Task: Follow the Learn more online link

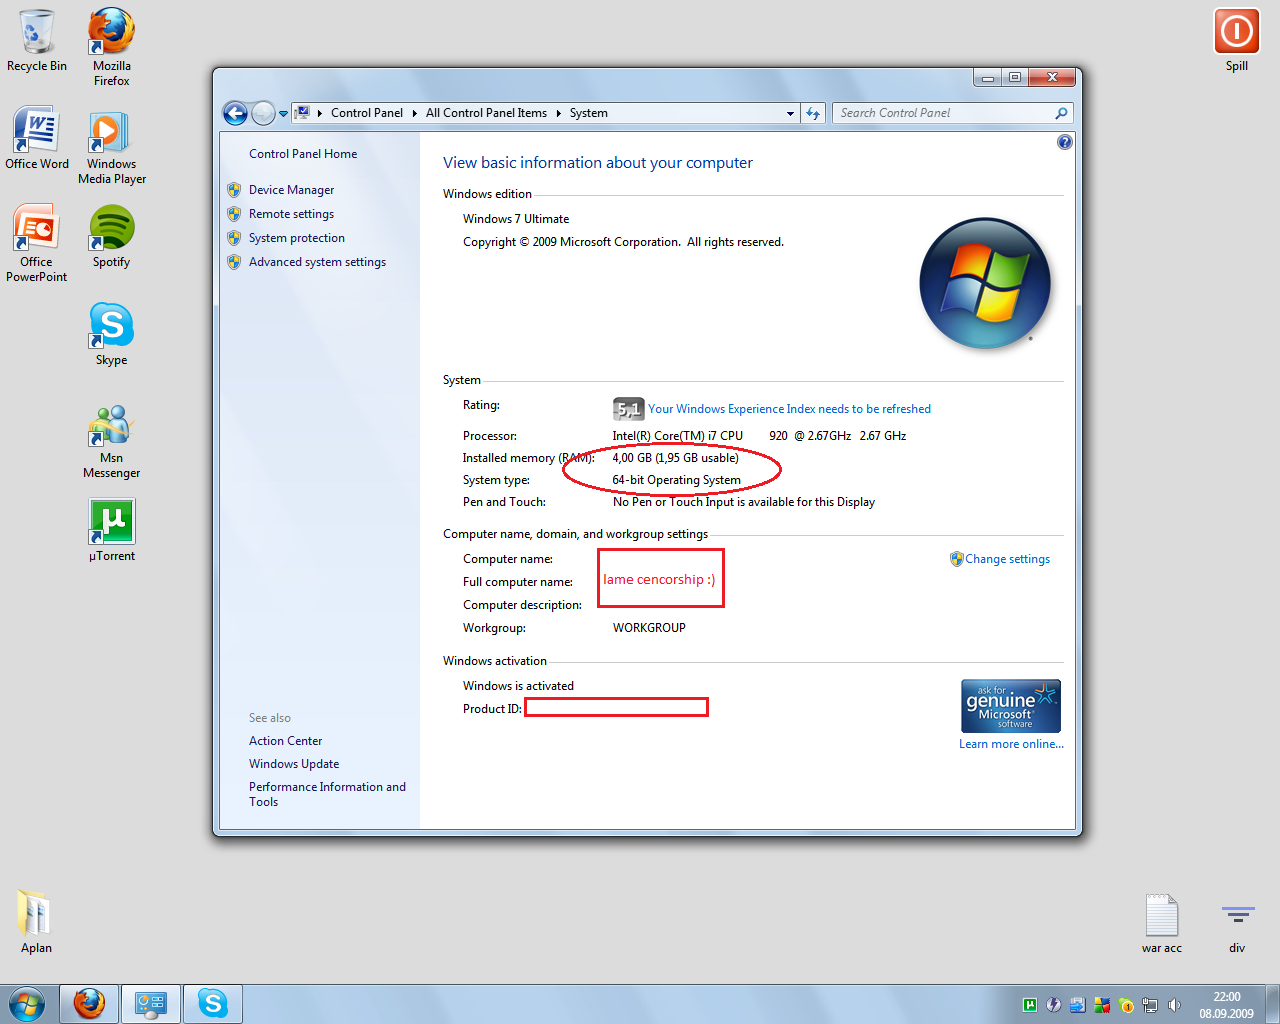Action: click(x=1011, y=744)
